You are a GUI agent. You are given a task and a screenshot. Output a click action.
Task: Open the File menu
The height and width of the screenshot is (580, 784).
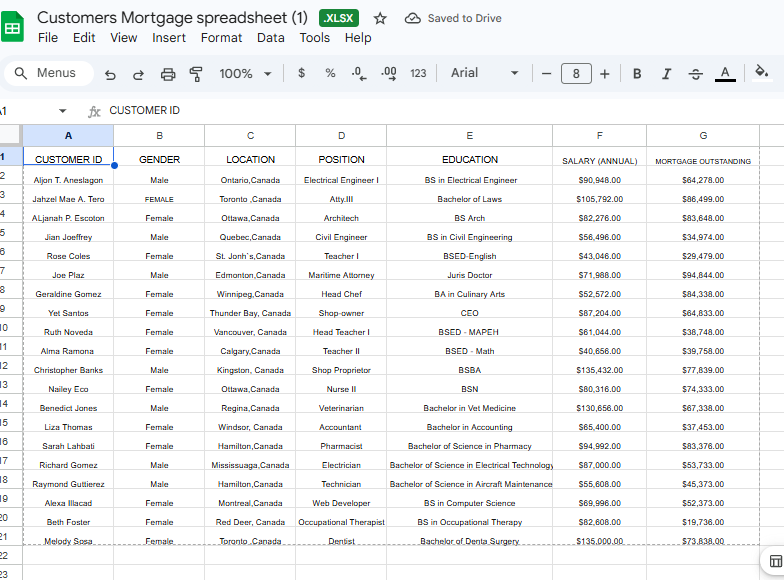[x=48, y=38]
